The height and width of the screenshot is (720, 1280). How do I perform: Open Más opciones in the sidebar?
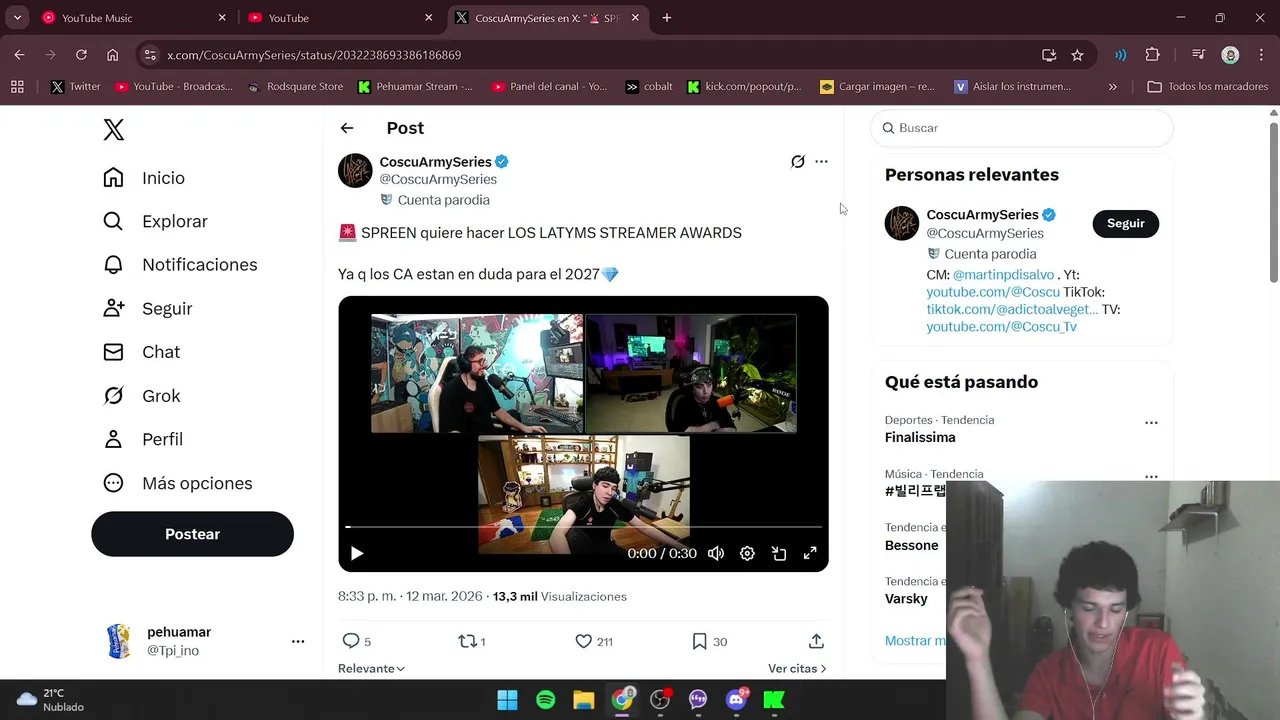coord(177,483)
